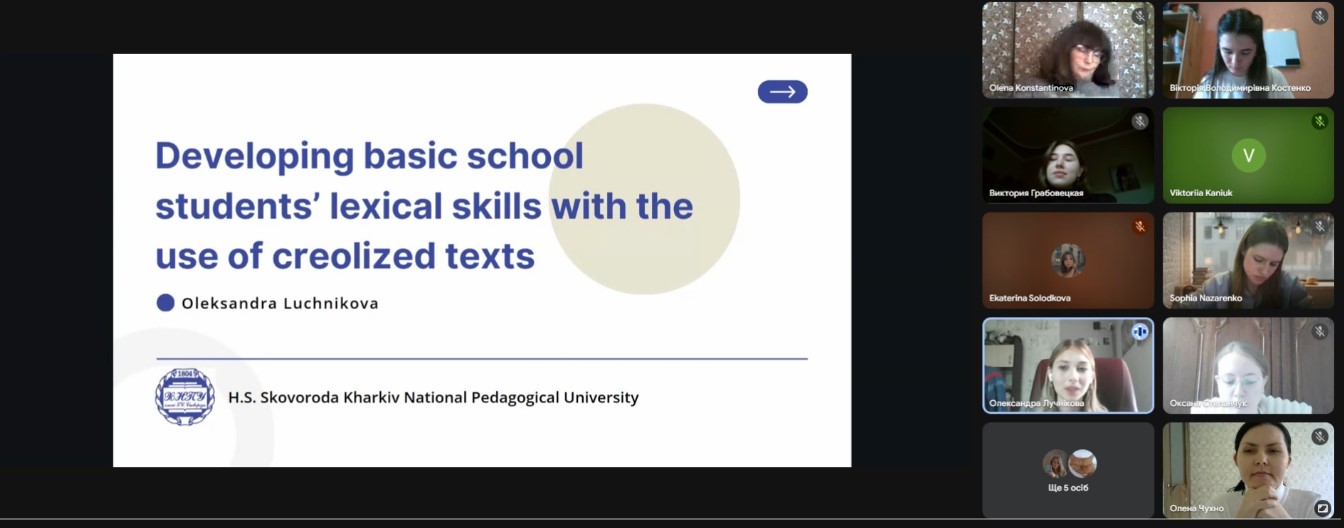The width and height of the screenshot is (1344, 528).
Task: Click the slide title 'Developing basic school'
Action: pyautogui.click(x=369, y=157)
